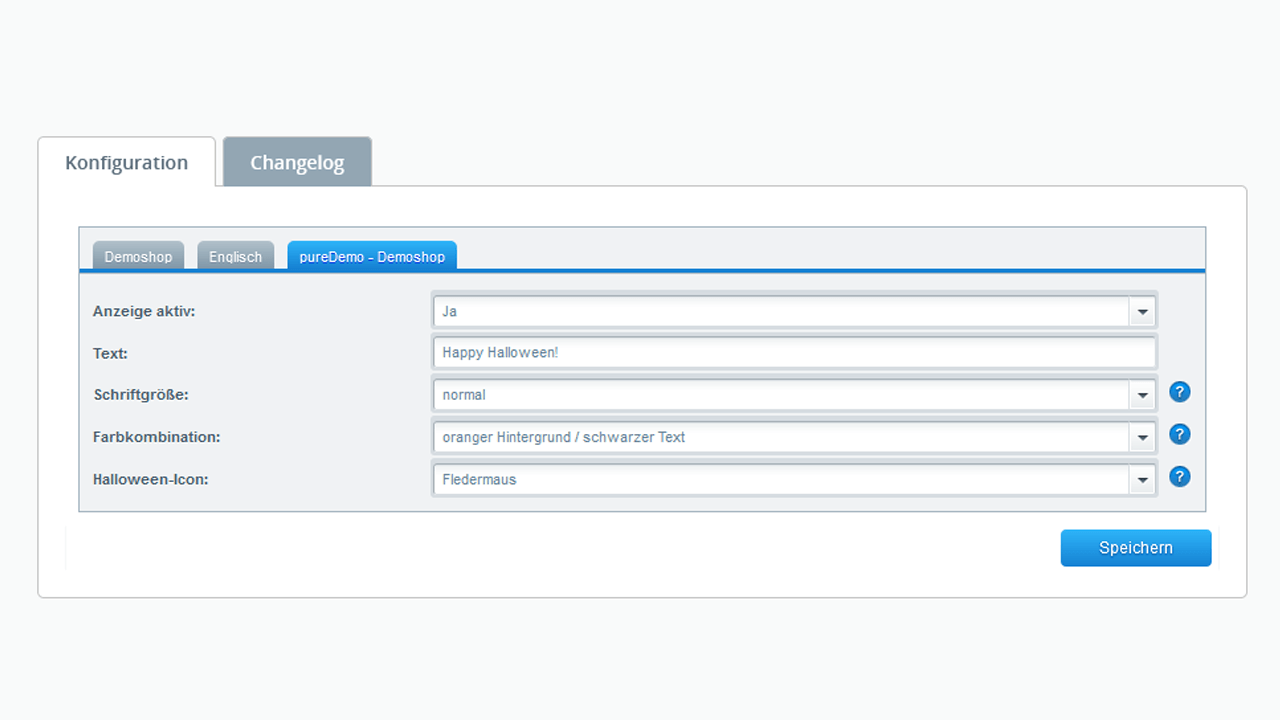Click the 'Text:' field label
1280x720 pixels.
[x=110, y=353]
